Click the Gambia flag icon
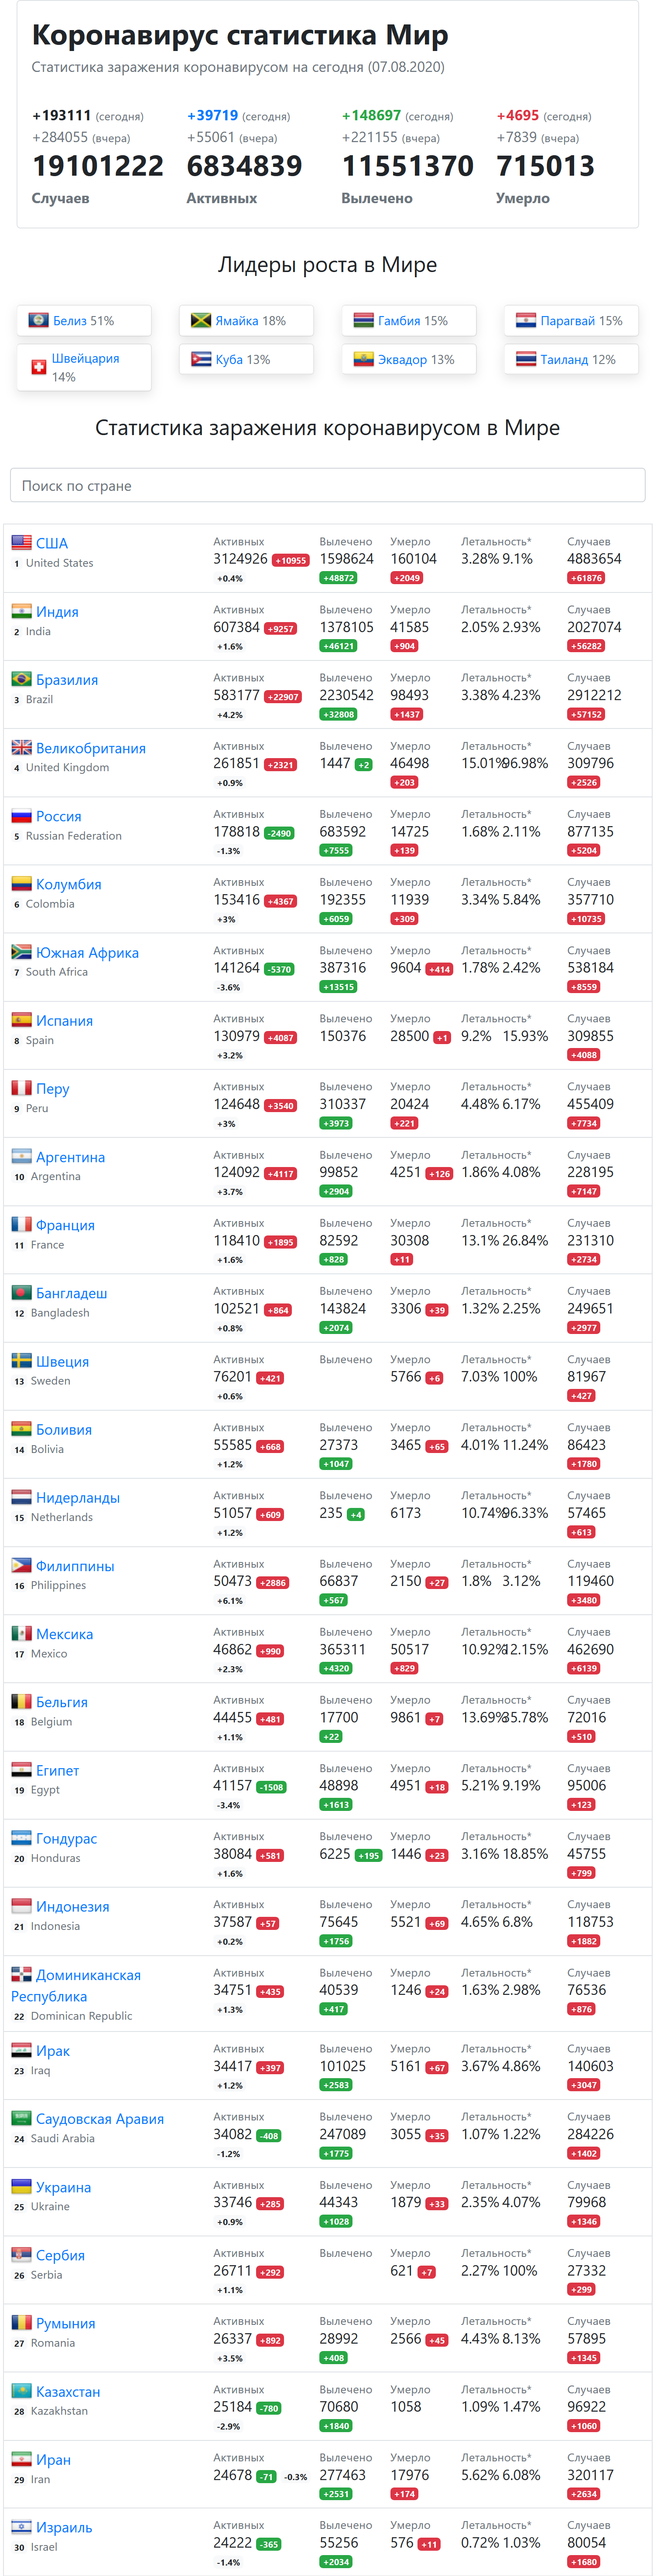Image resolution: width=657 pixels, height=2576 pixels. click(x=363, y=320)
